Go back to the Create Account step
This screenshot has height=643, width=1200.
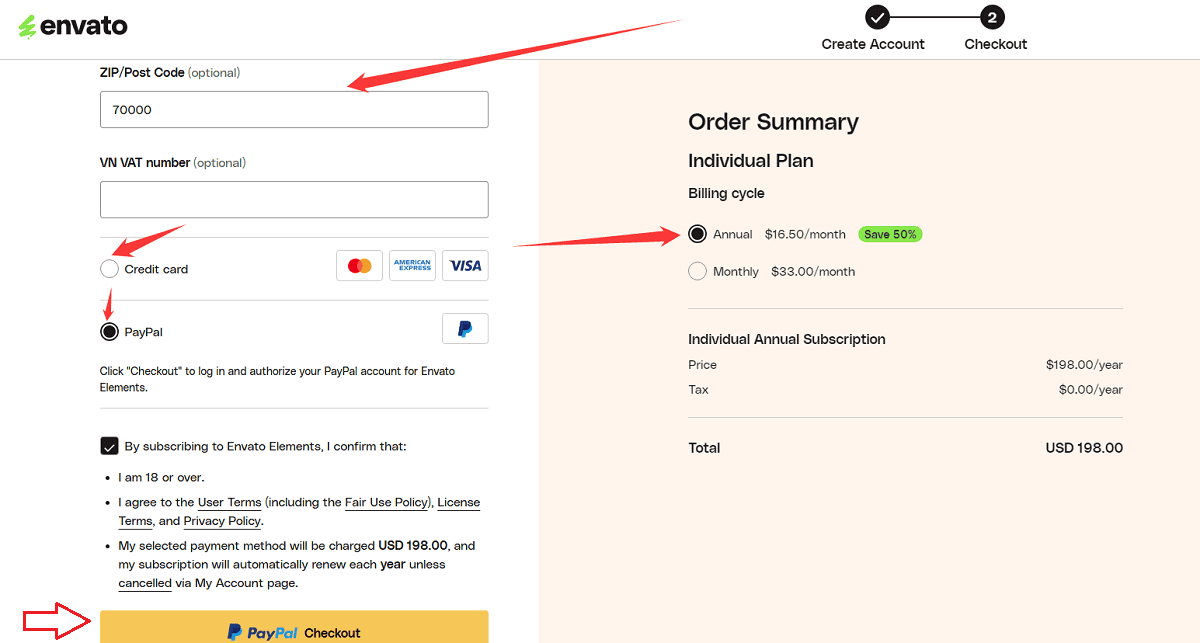[872, 44]
